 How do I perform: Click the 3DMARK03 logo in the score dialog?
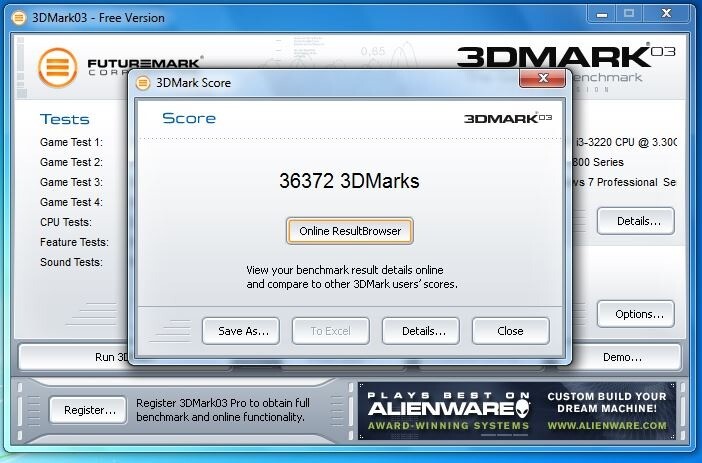click(508, 118)
